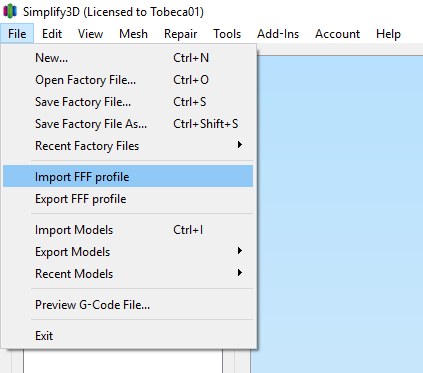The image size is (423, 373).
Task: Open the Add-Ins menu
Action: point(278,34)
